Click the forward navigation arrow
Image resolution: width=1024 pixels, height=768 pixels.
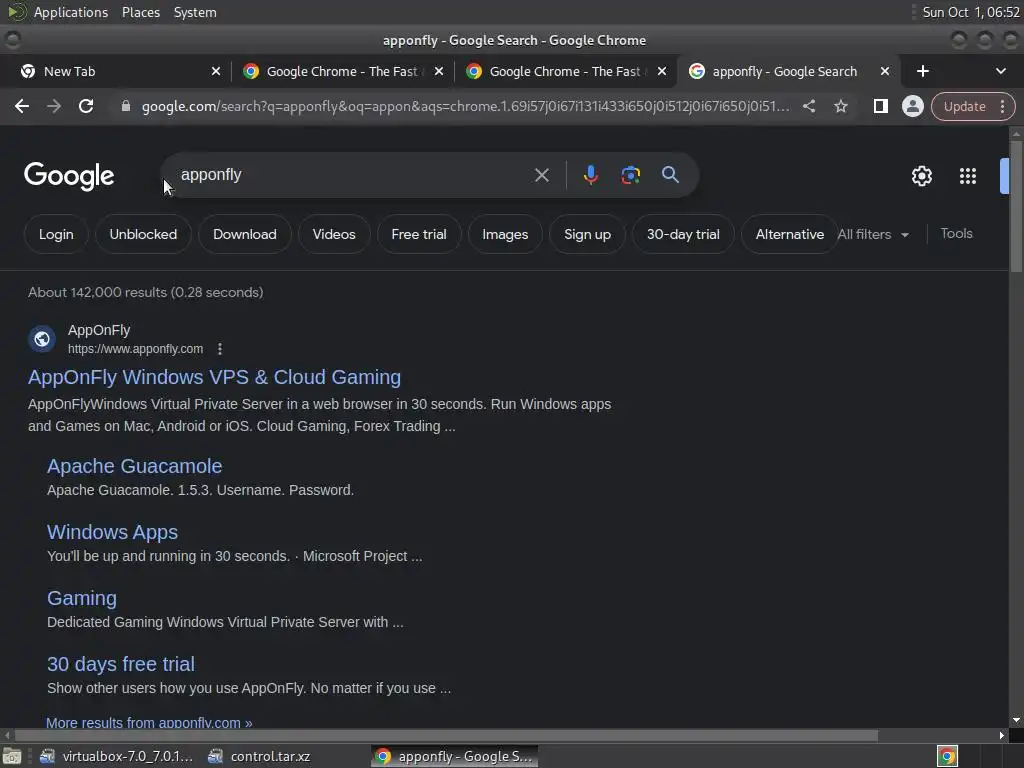point(54,106)
